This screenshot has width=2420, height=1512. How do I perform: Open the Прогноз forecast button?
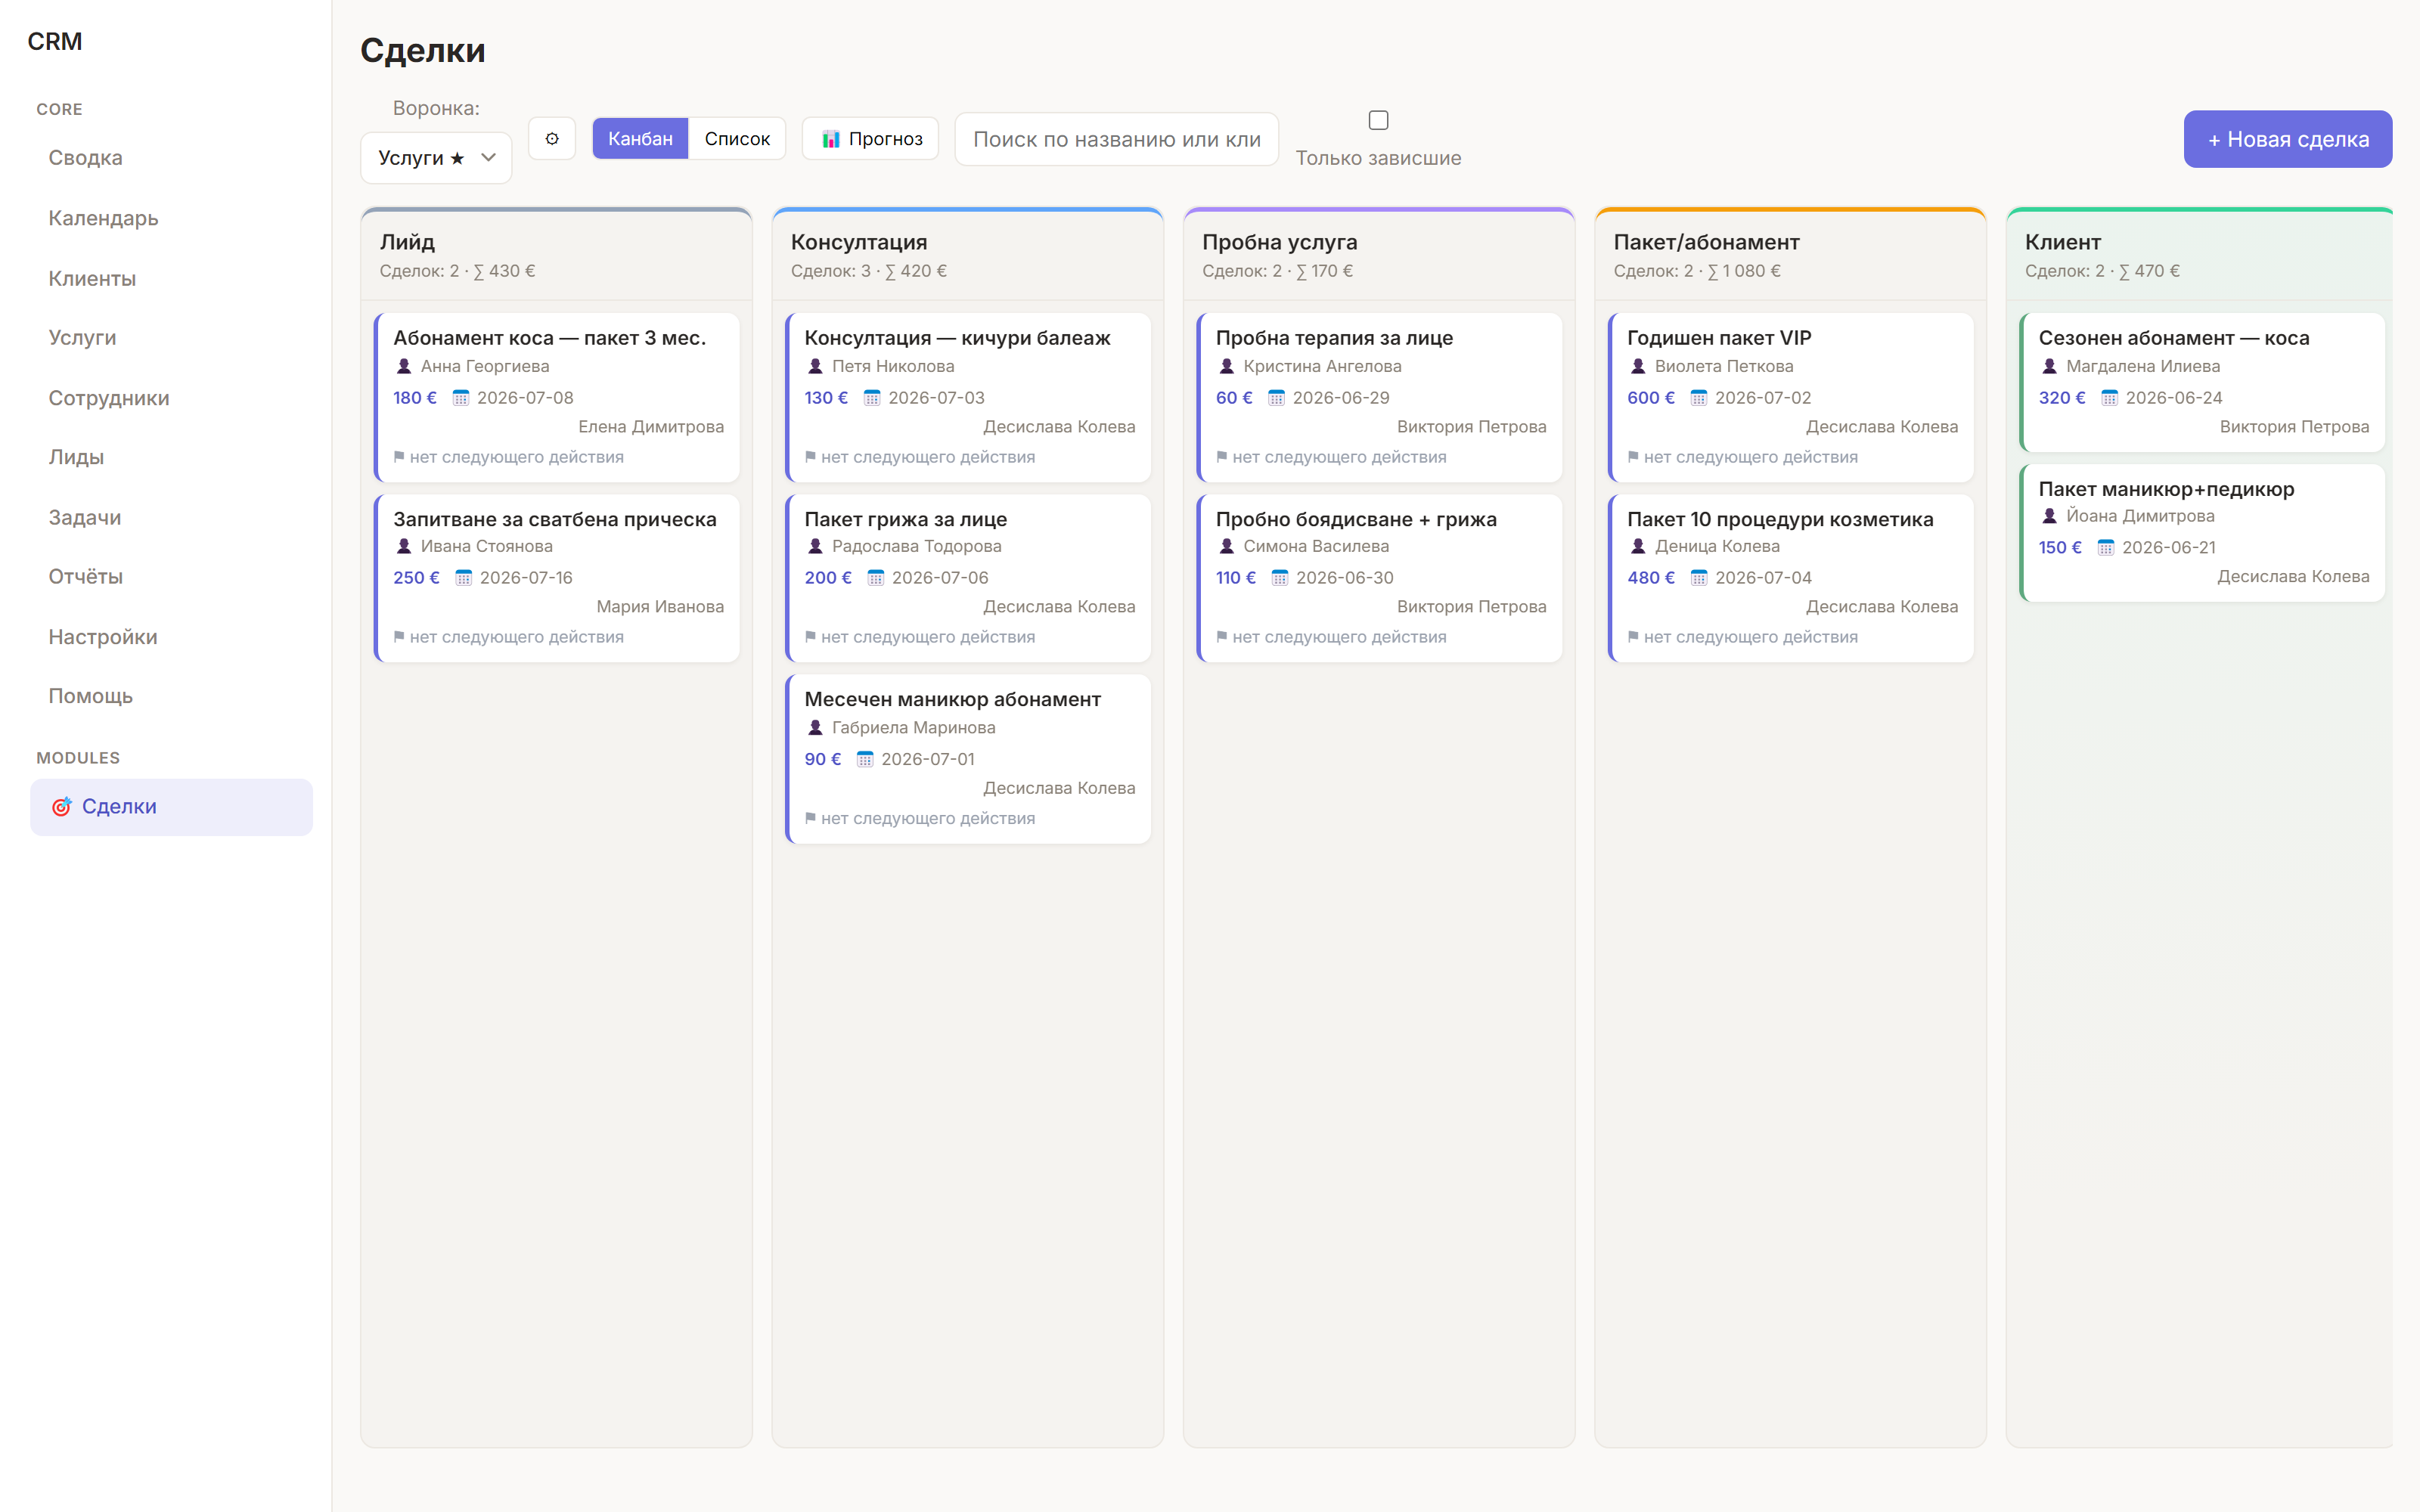pyautogui.click(x=870, y=139)
